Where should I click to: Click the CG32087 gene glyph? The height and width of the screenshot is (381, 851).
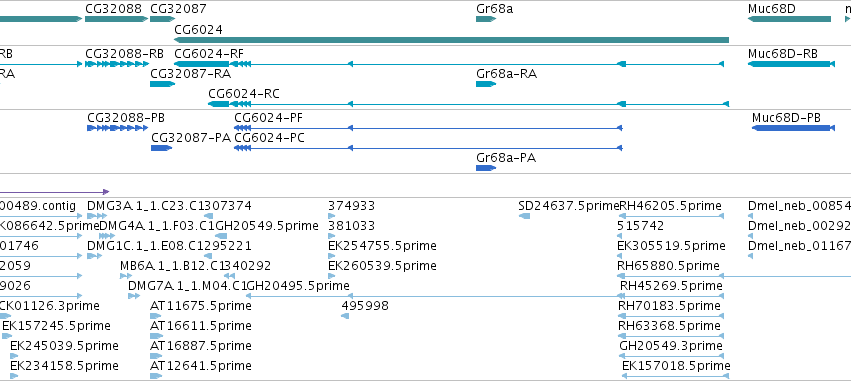click(162, 19)
